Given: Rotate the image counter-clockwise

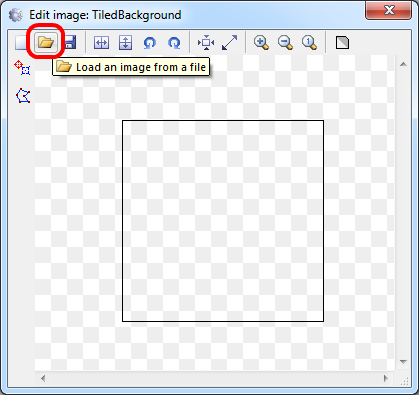Looking at the screenshot, I should pyautogui.click(x=150, y=43).
